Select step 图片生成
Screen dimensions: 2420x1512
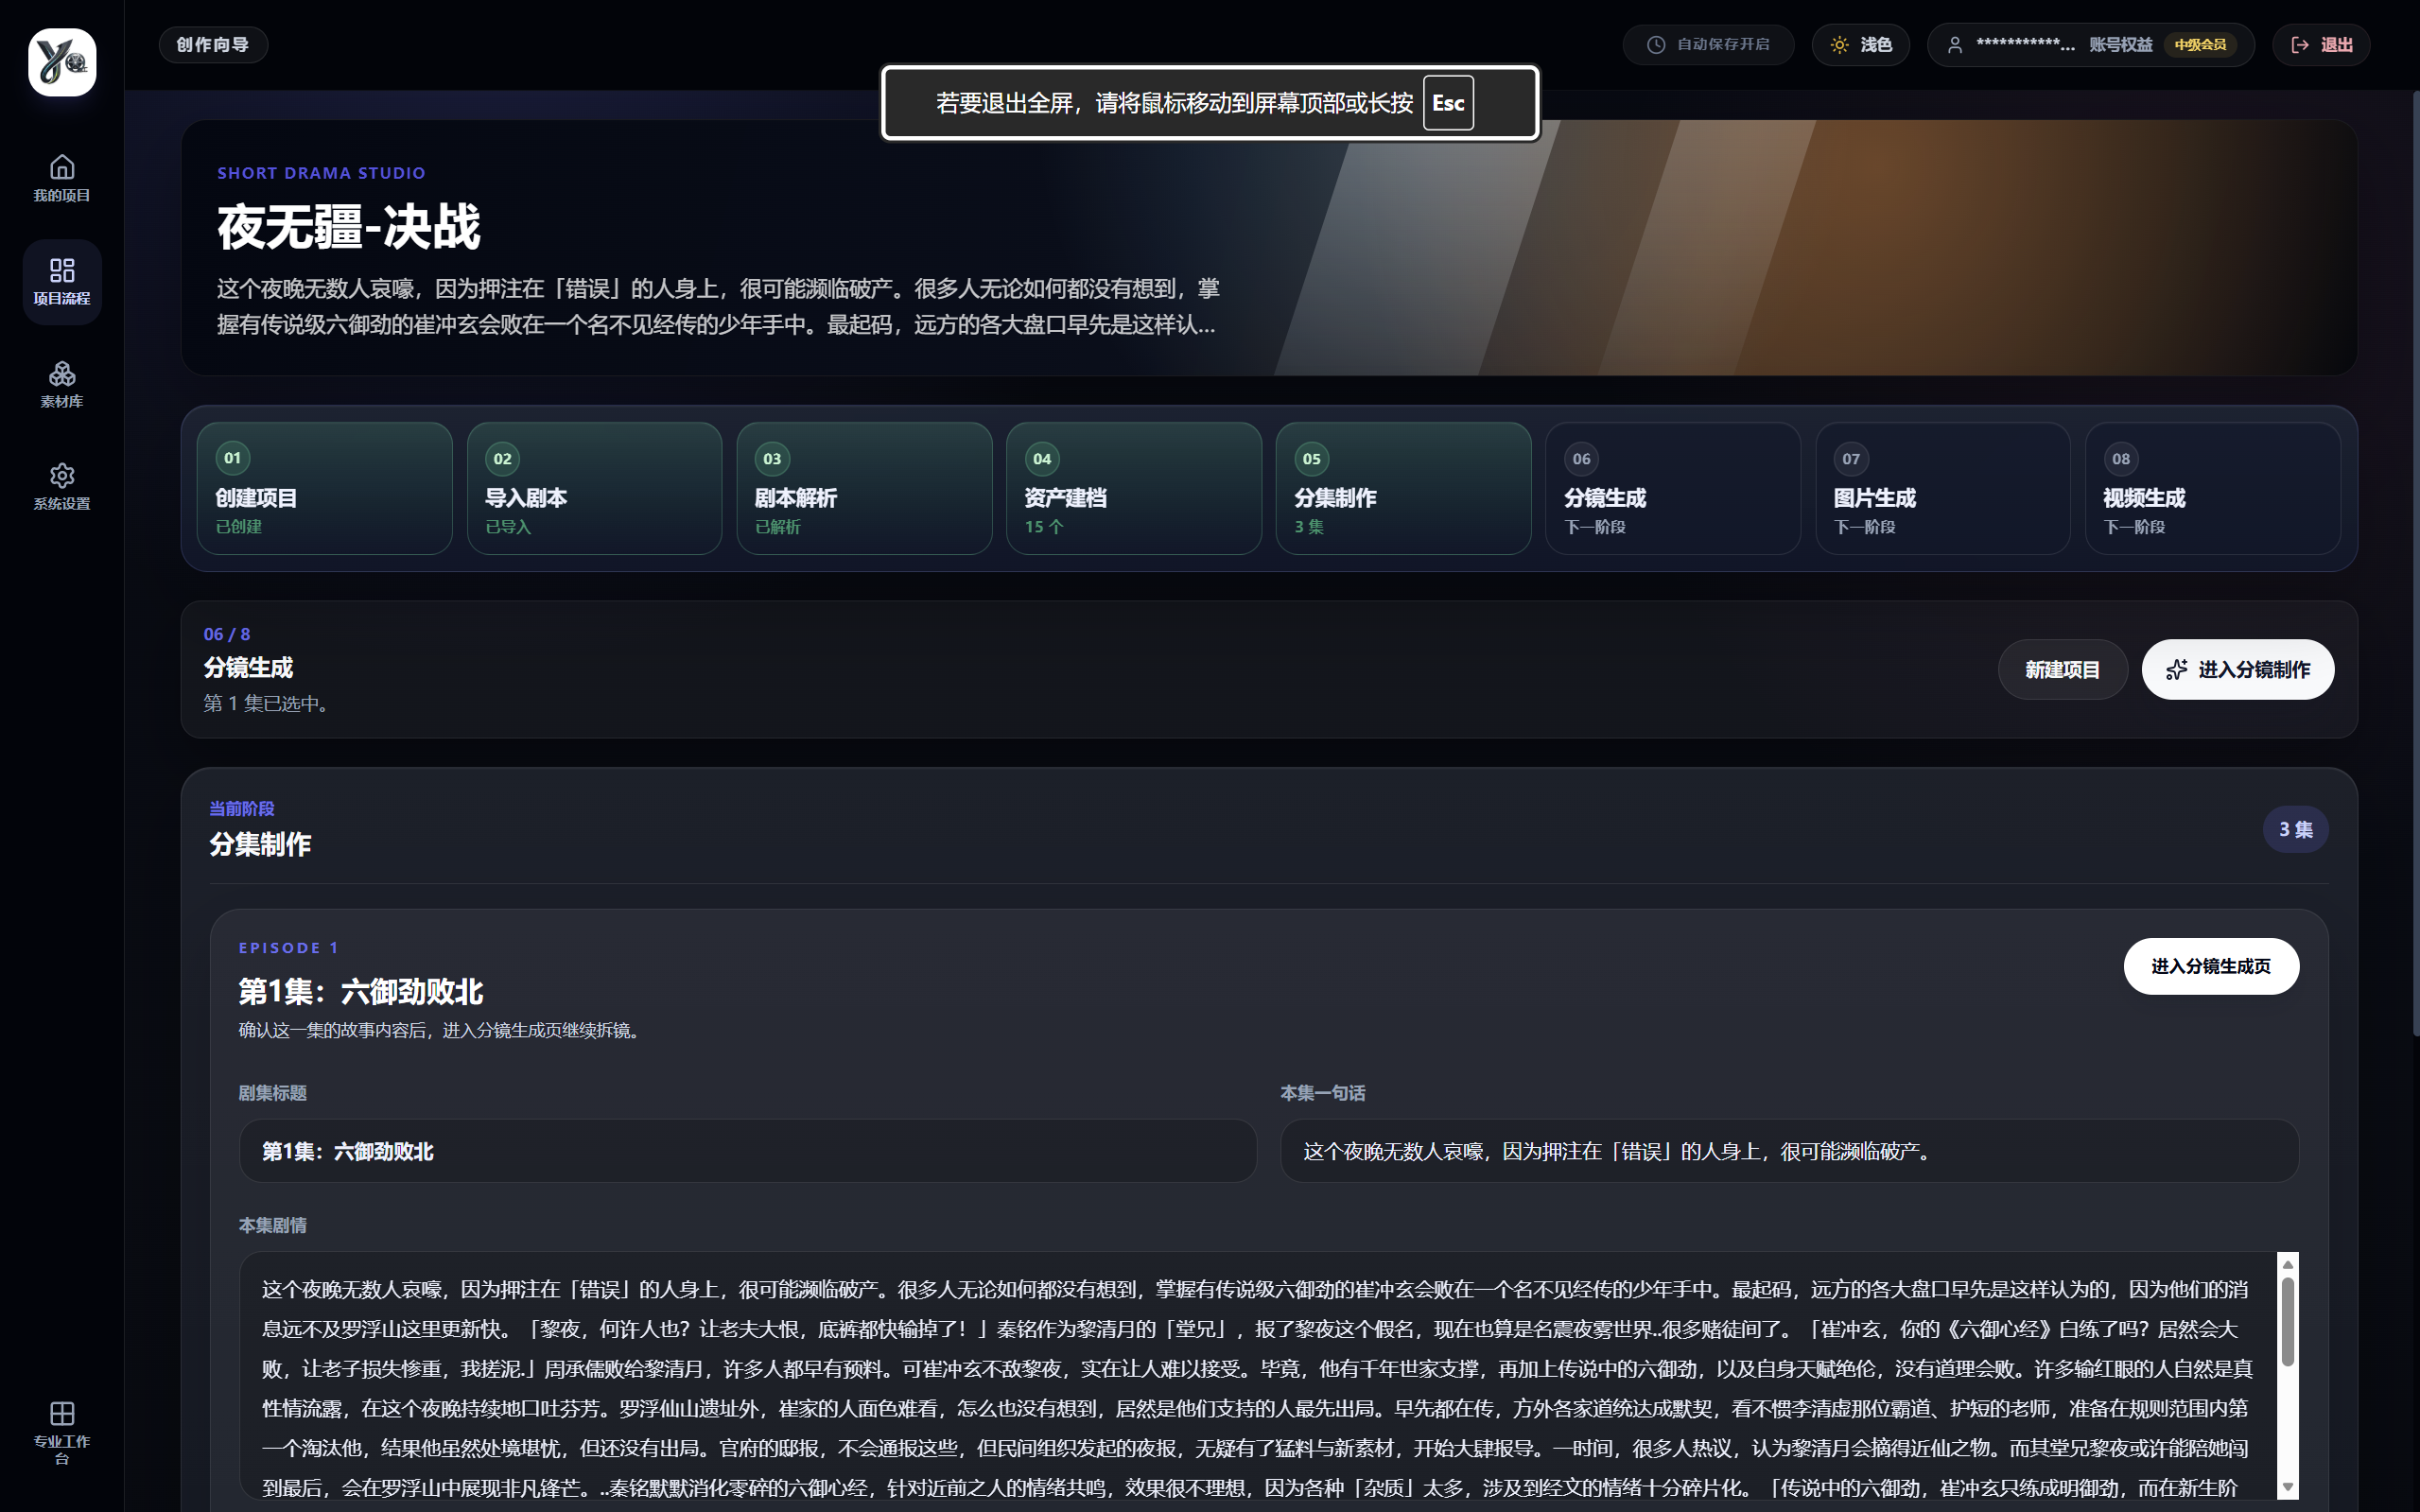click(x=1943, y=488)
